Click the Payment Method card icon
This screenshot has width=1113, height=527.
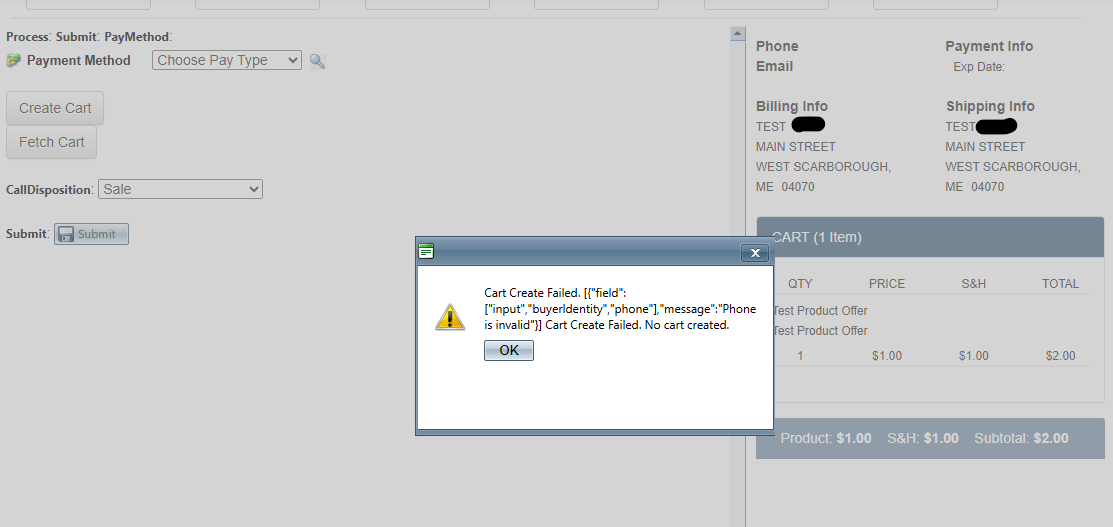[x=13, y=61]
